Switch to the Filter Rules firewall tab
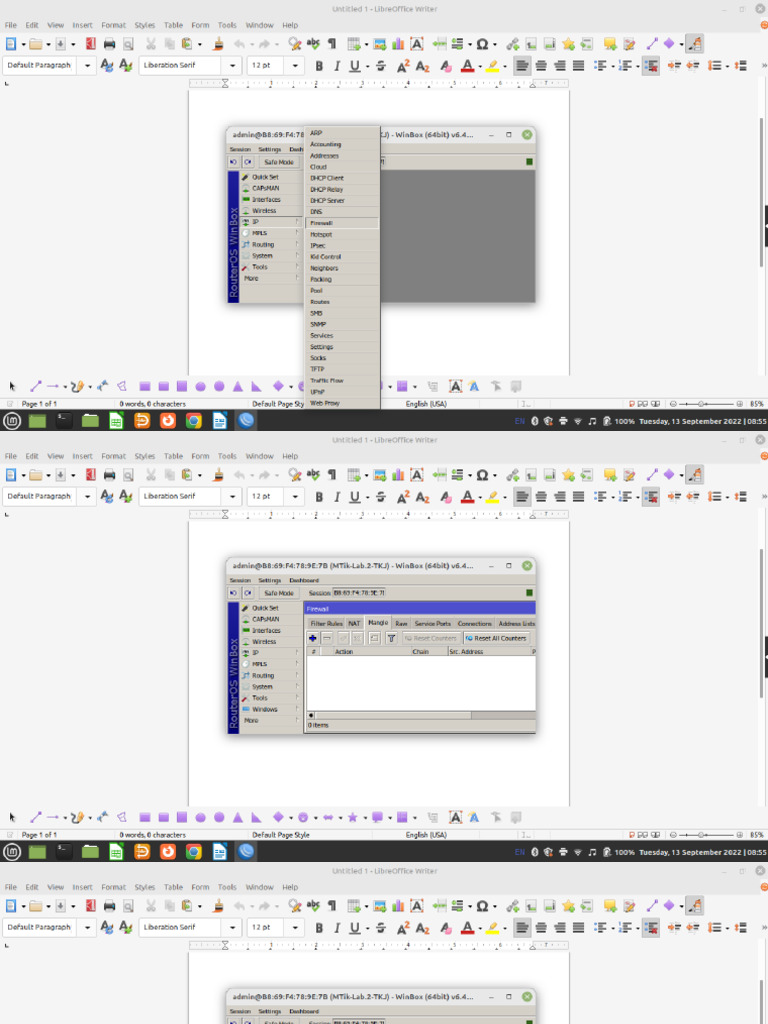This screenshot has width=768, height=1024. pos(326,624)
